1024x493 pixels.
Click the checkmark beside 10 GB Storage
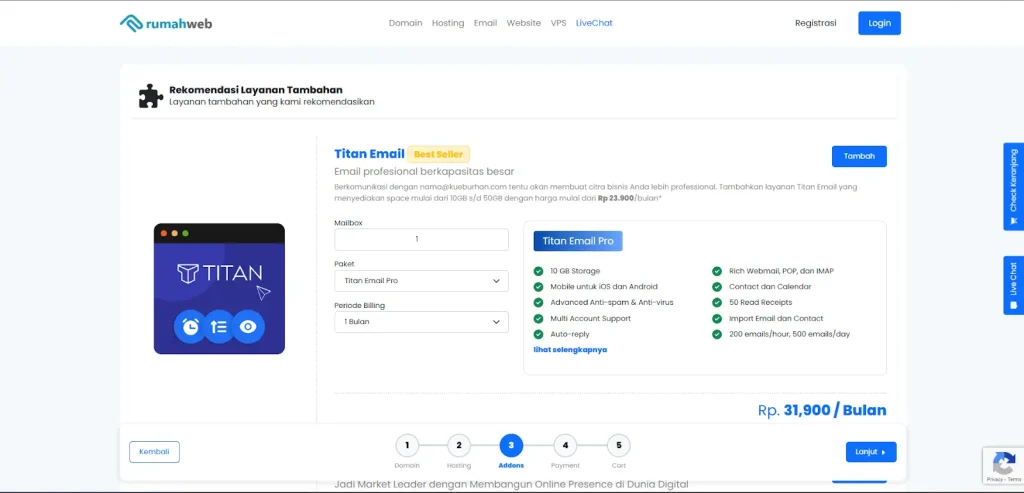(x=538, y=271)
